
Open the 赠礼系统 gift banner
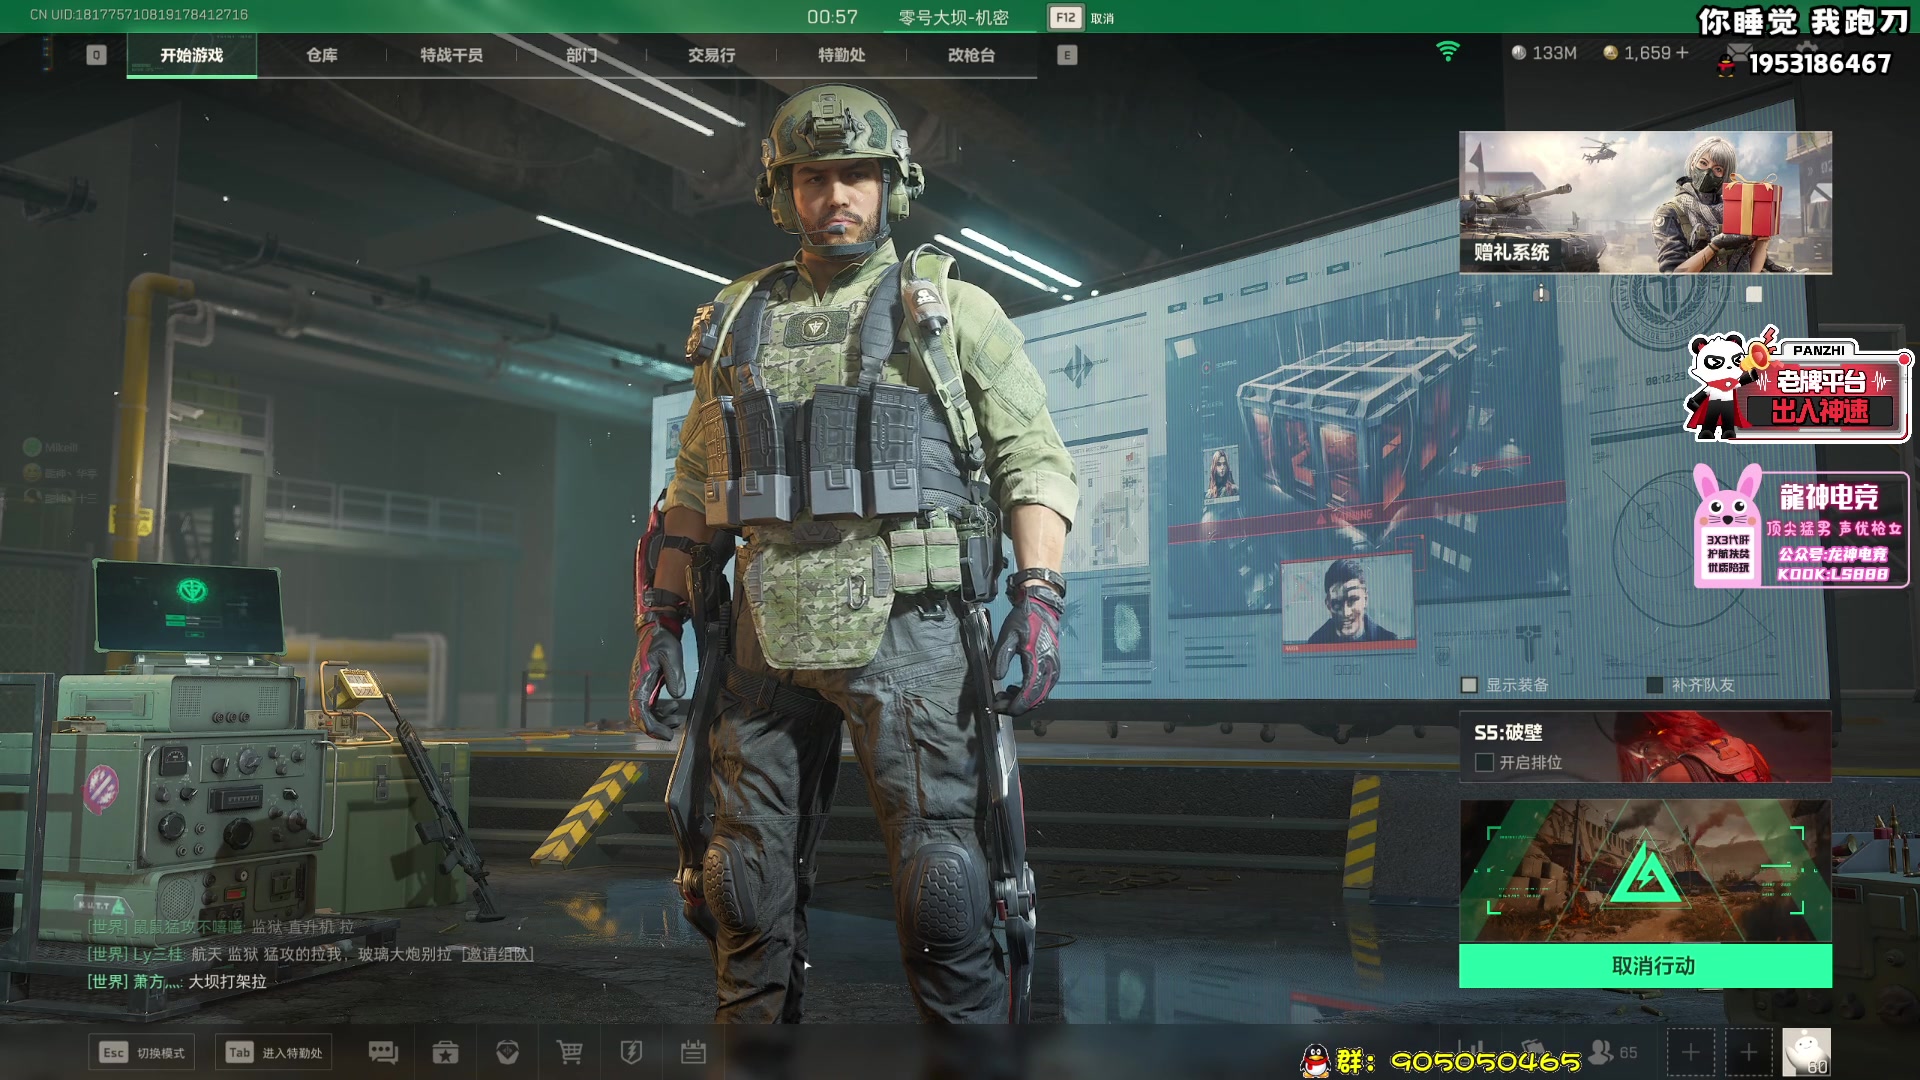tap(1645, 203)
